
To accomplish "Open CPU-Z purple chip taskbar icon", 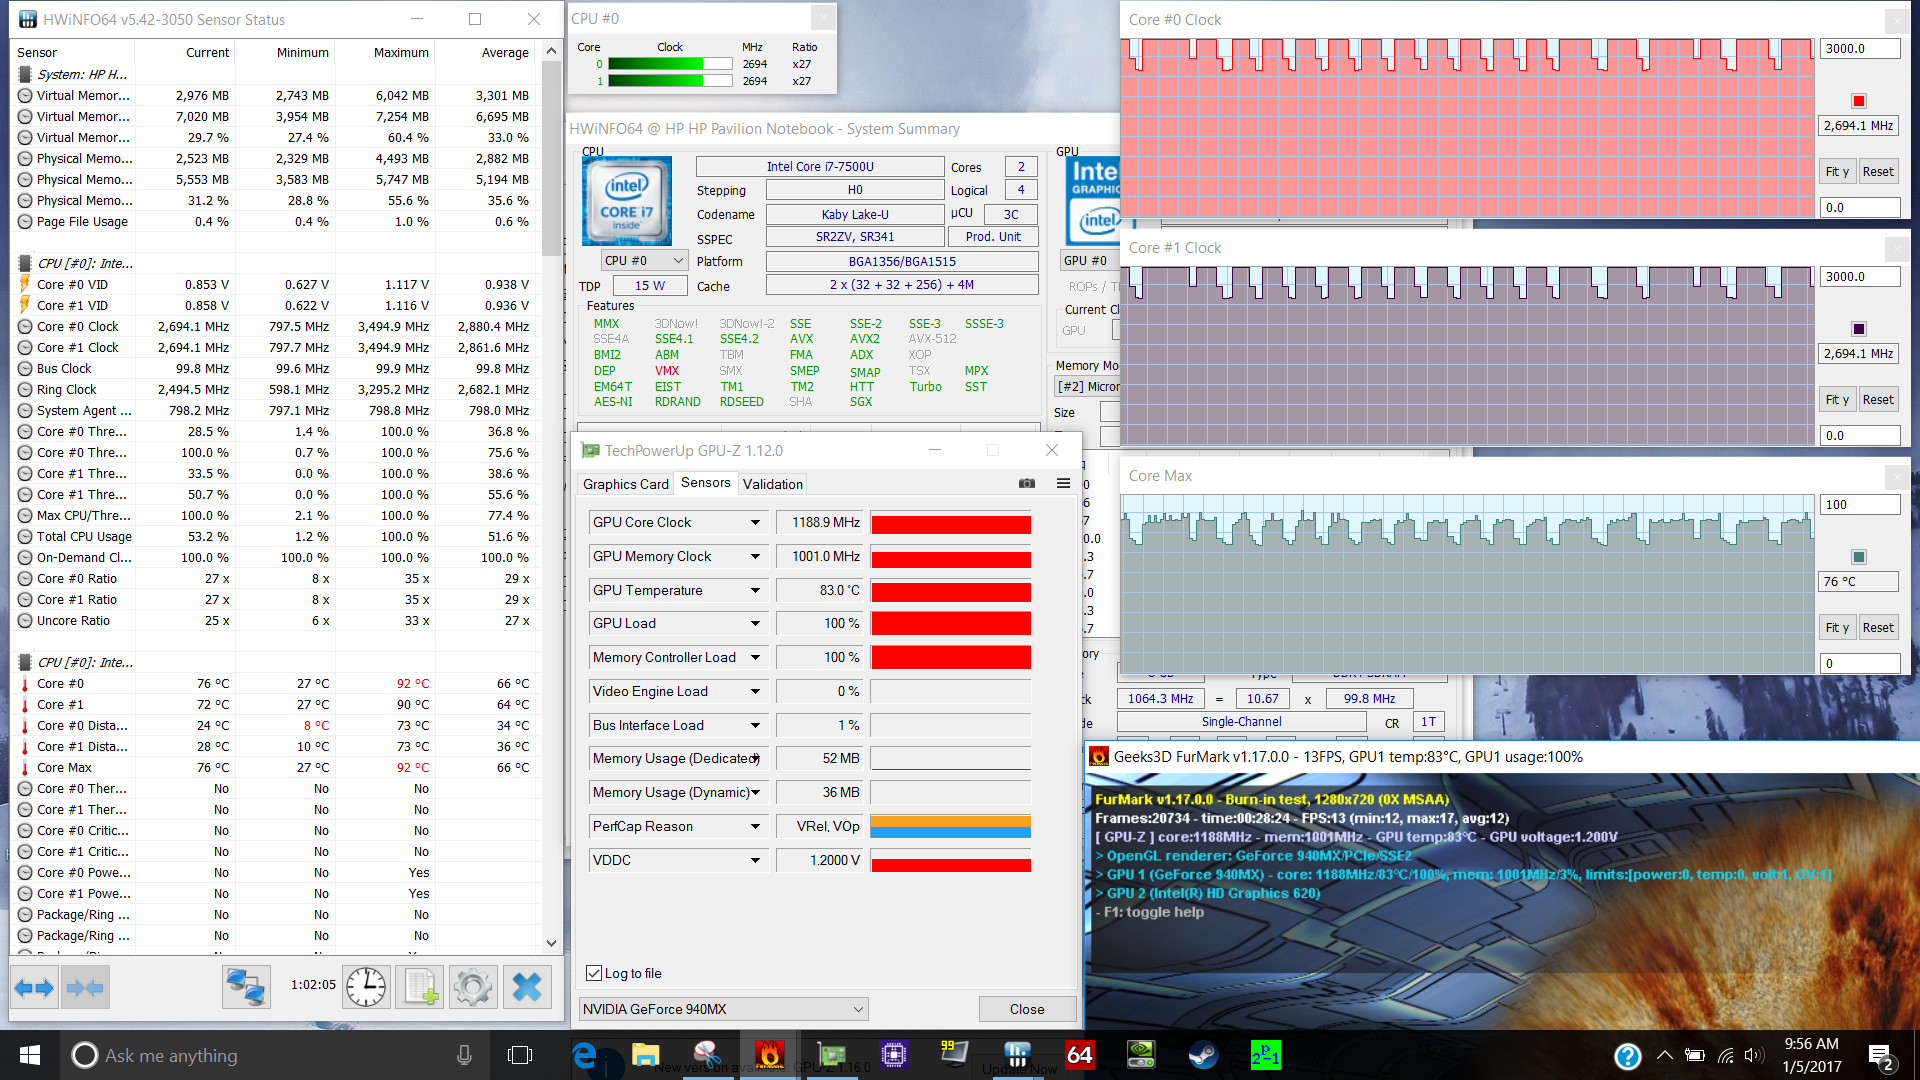I will tap(893, 1055).
